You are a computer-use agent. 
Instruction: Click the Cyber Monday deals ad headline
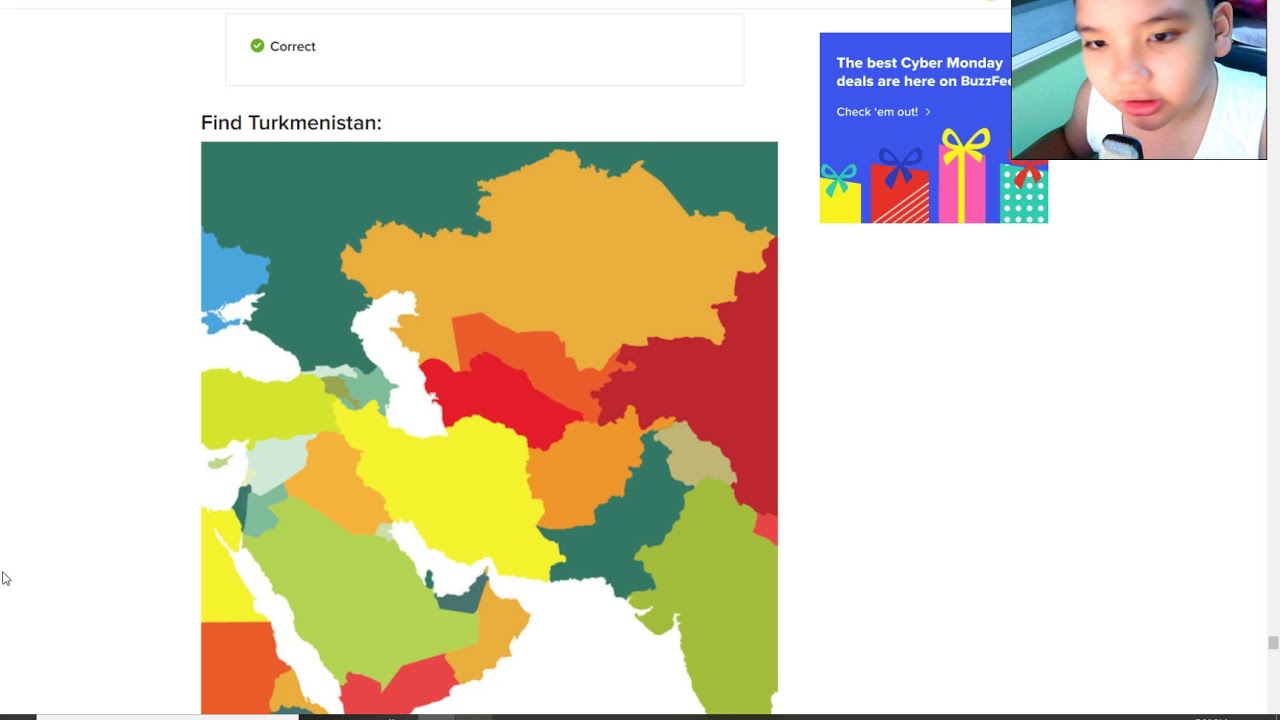click(x=922, y=72)
